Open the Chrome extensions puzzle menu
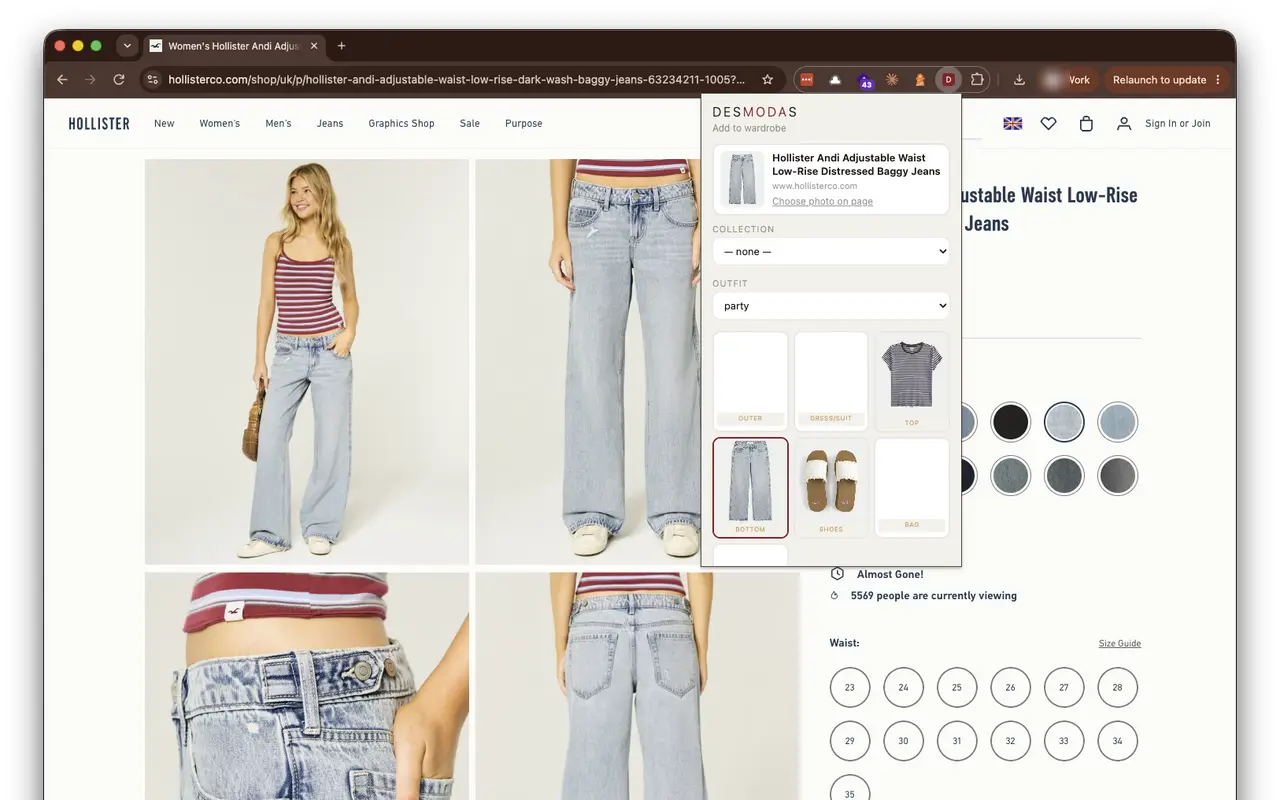 977,80
